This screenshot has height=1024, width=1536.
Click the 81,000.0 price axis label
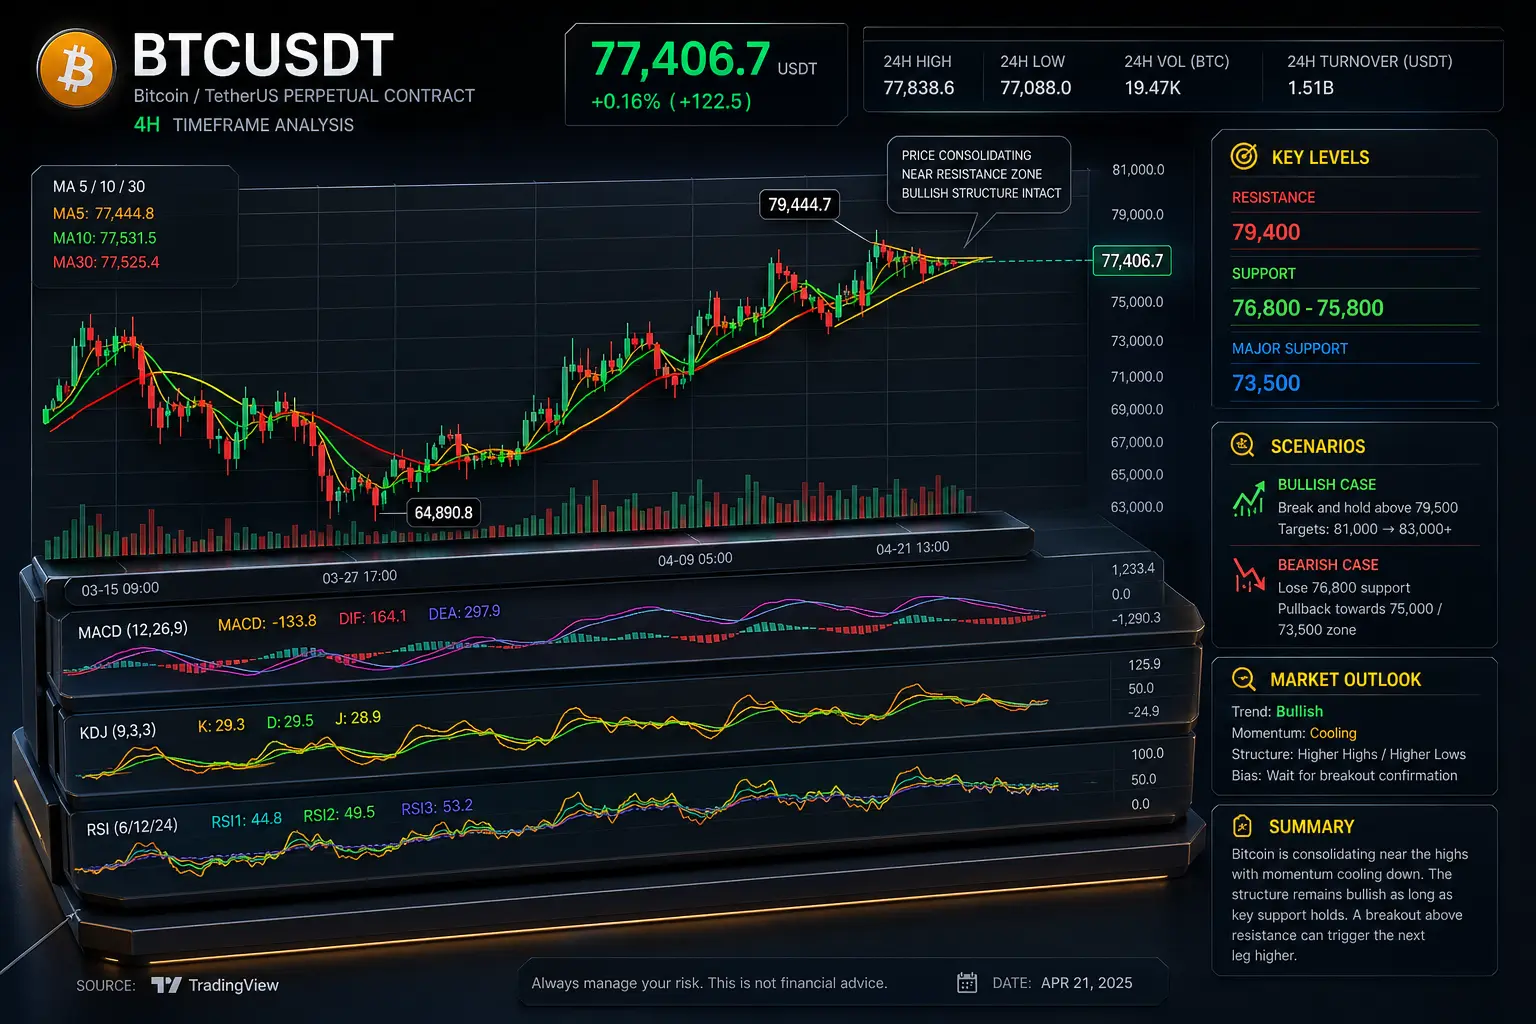coord(1138,170)
